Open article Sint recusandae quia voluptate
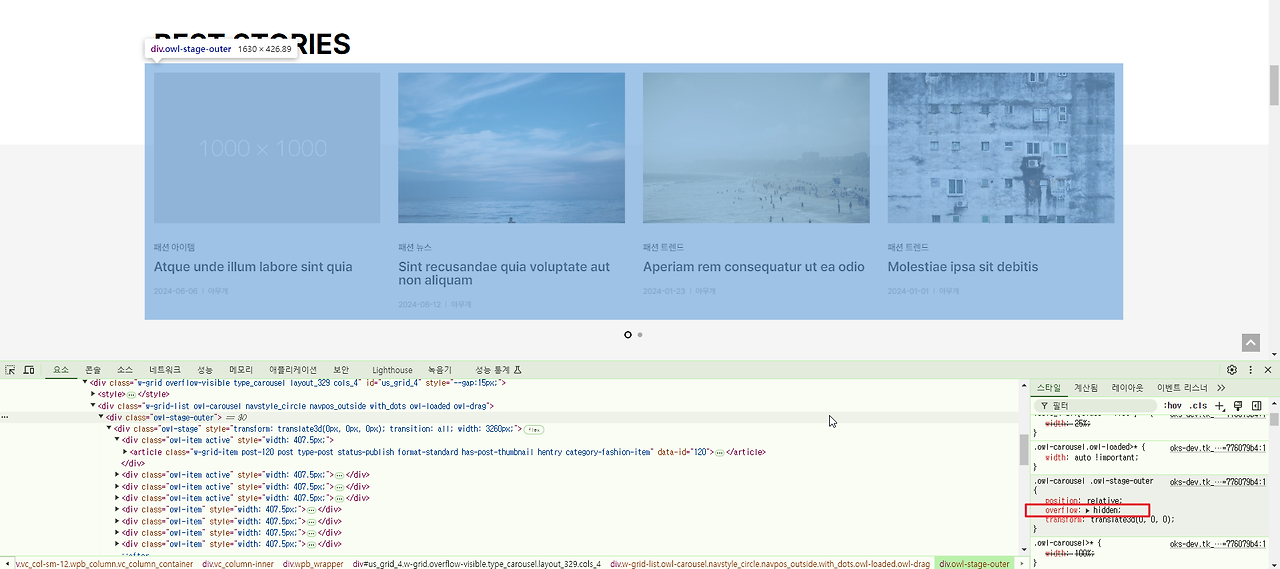The height and width of the screenshot is (569, 1280). click(x=504, y=273)
